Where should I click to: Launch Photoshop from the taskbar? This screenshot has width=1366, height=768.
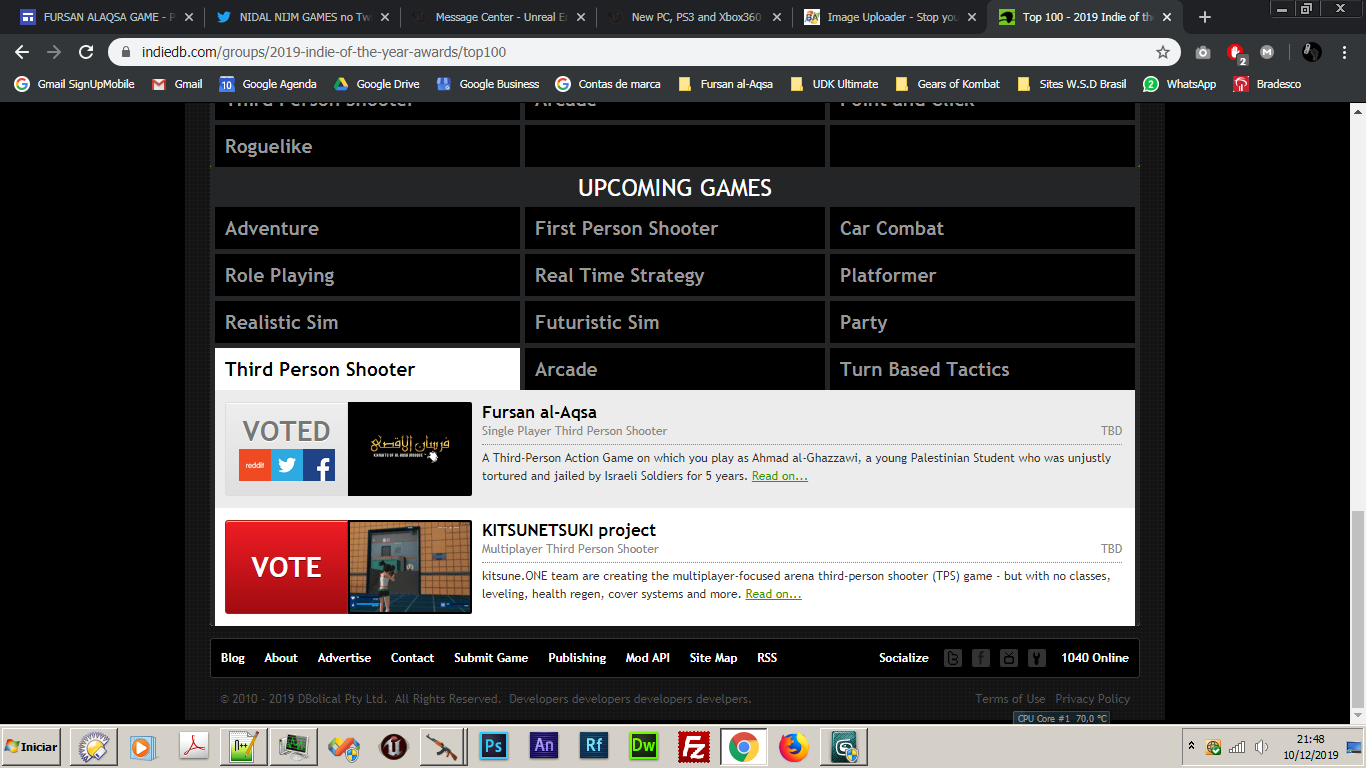[492, 746]
